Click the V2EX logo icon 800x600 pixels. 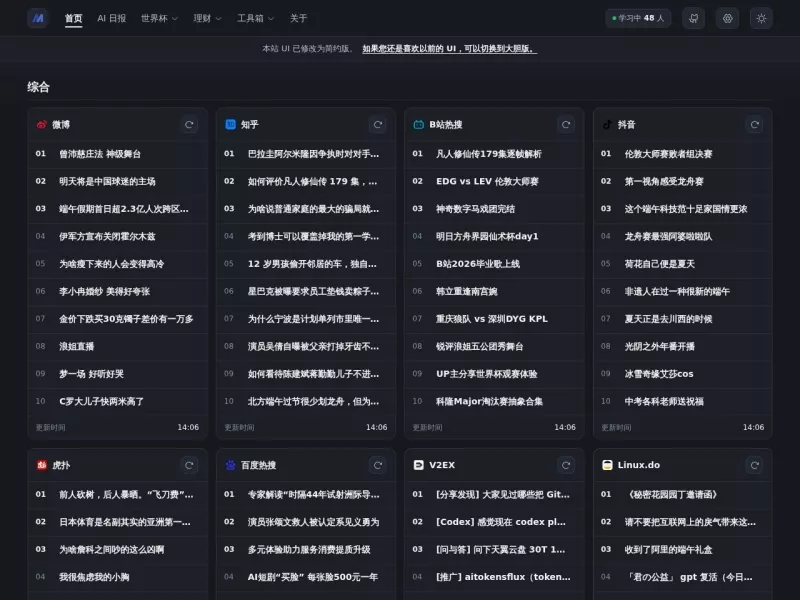tap(418, 465)
